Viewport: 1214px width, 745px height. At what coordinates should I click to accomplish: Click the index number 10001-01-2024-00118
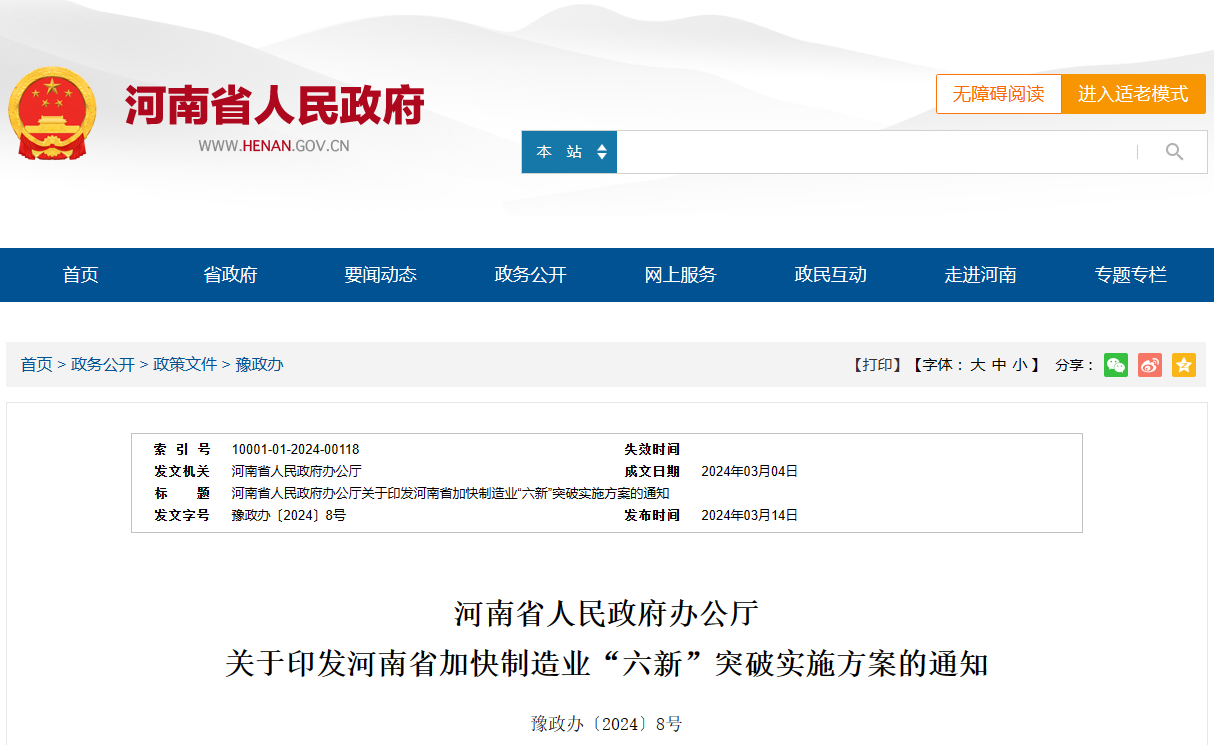[295, 450]
